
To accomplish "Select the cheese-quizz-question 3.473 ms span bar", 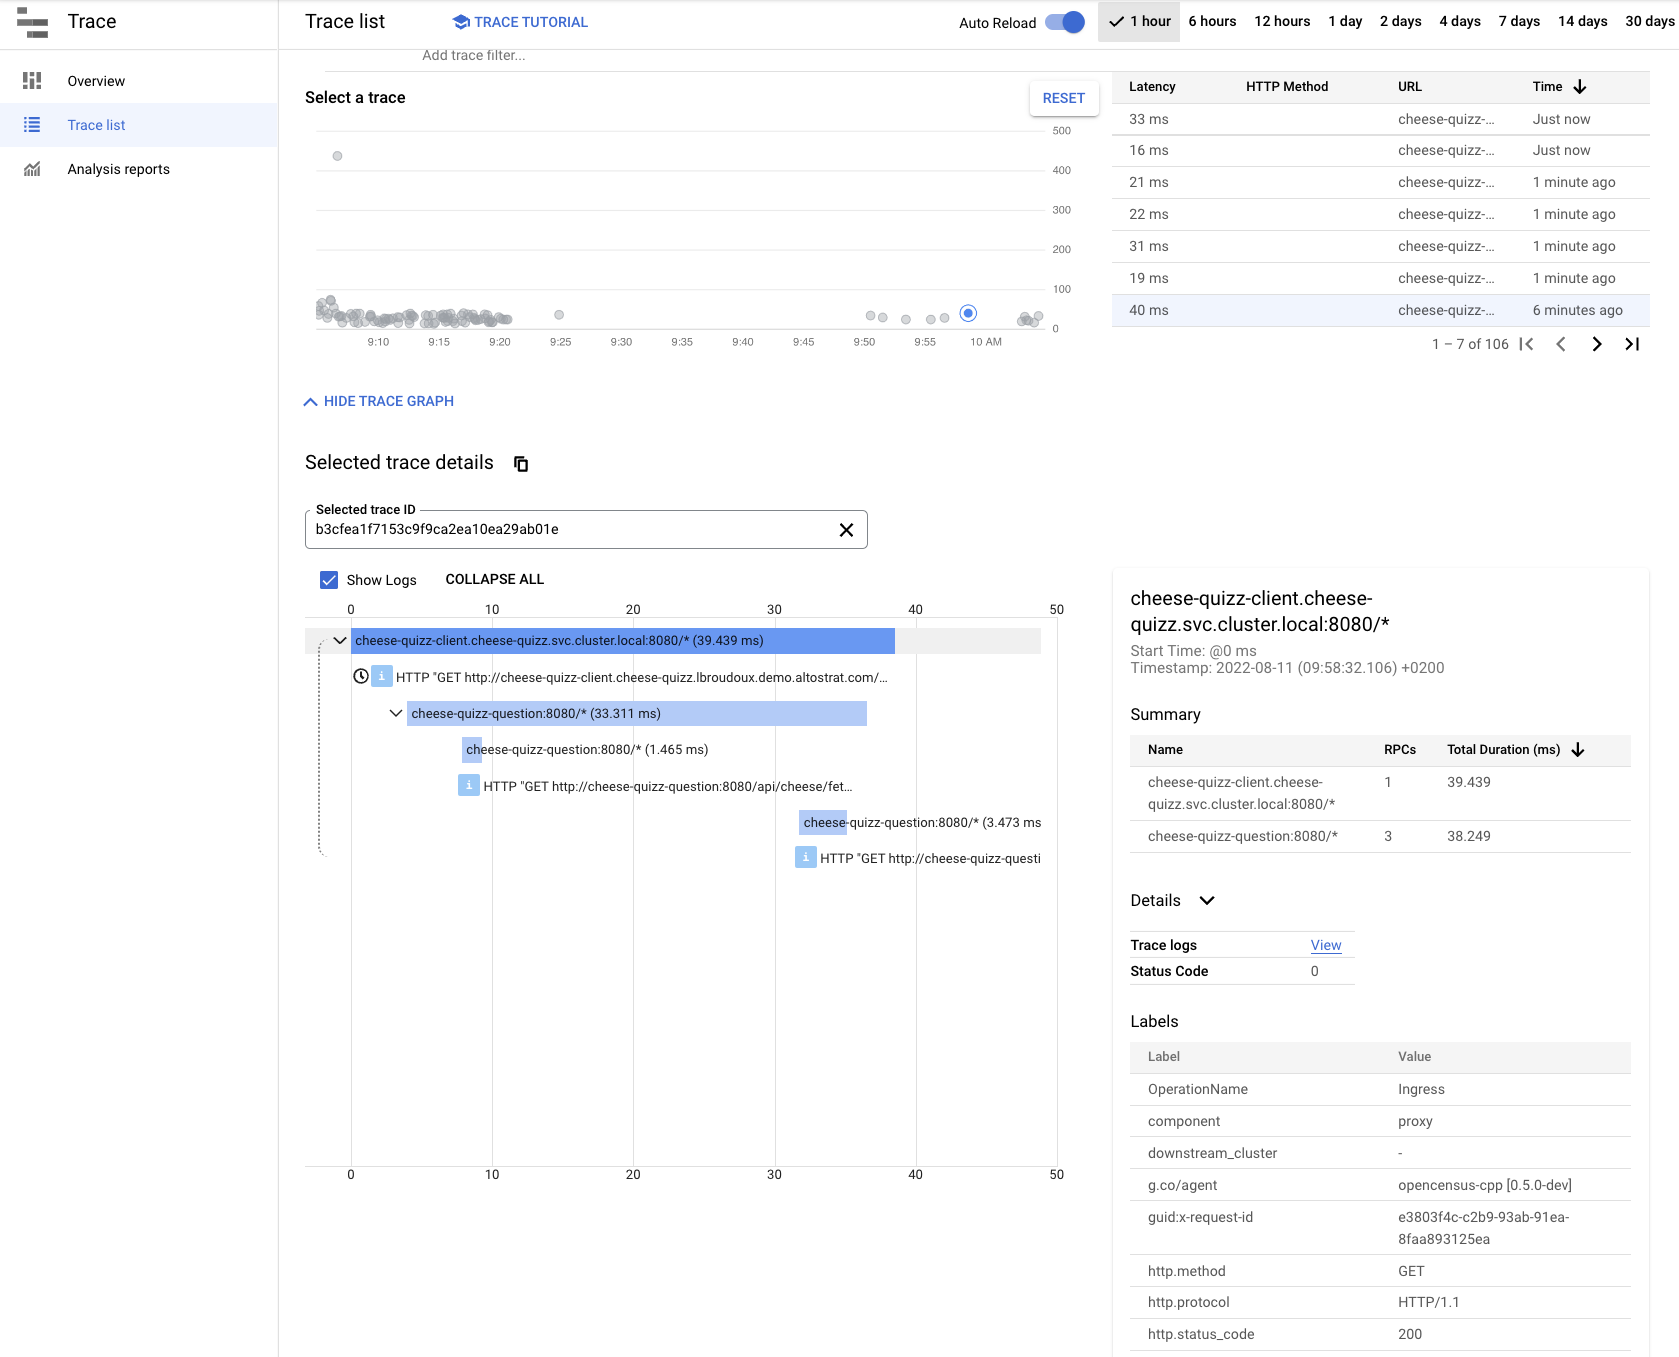I will click(x=823, y=822).
